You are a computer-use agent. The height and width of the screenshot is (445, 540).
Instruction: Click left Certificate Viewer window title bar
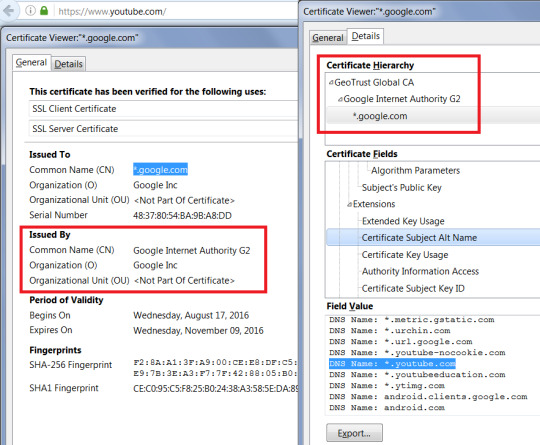pyautogui.click(x=149, y=38)
